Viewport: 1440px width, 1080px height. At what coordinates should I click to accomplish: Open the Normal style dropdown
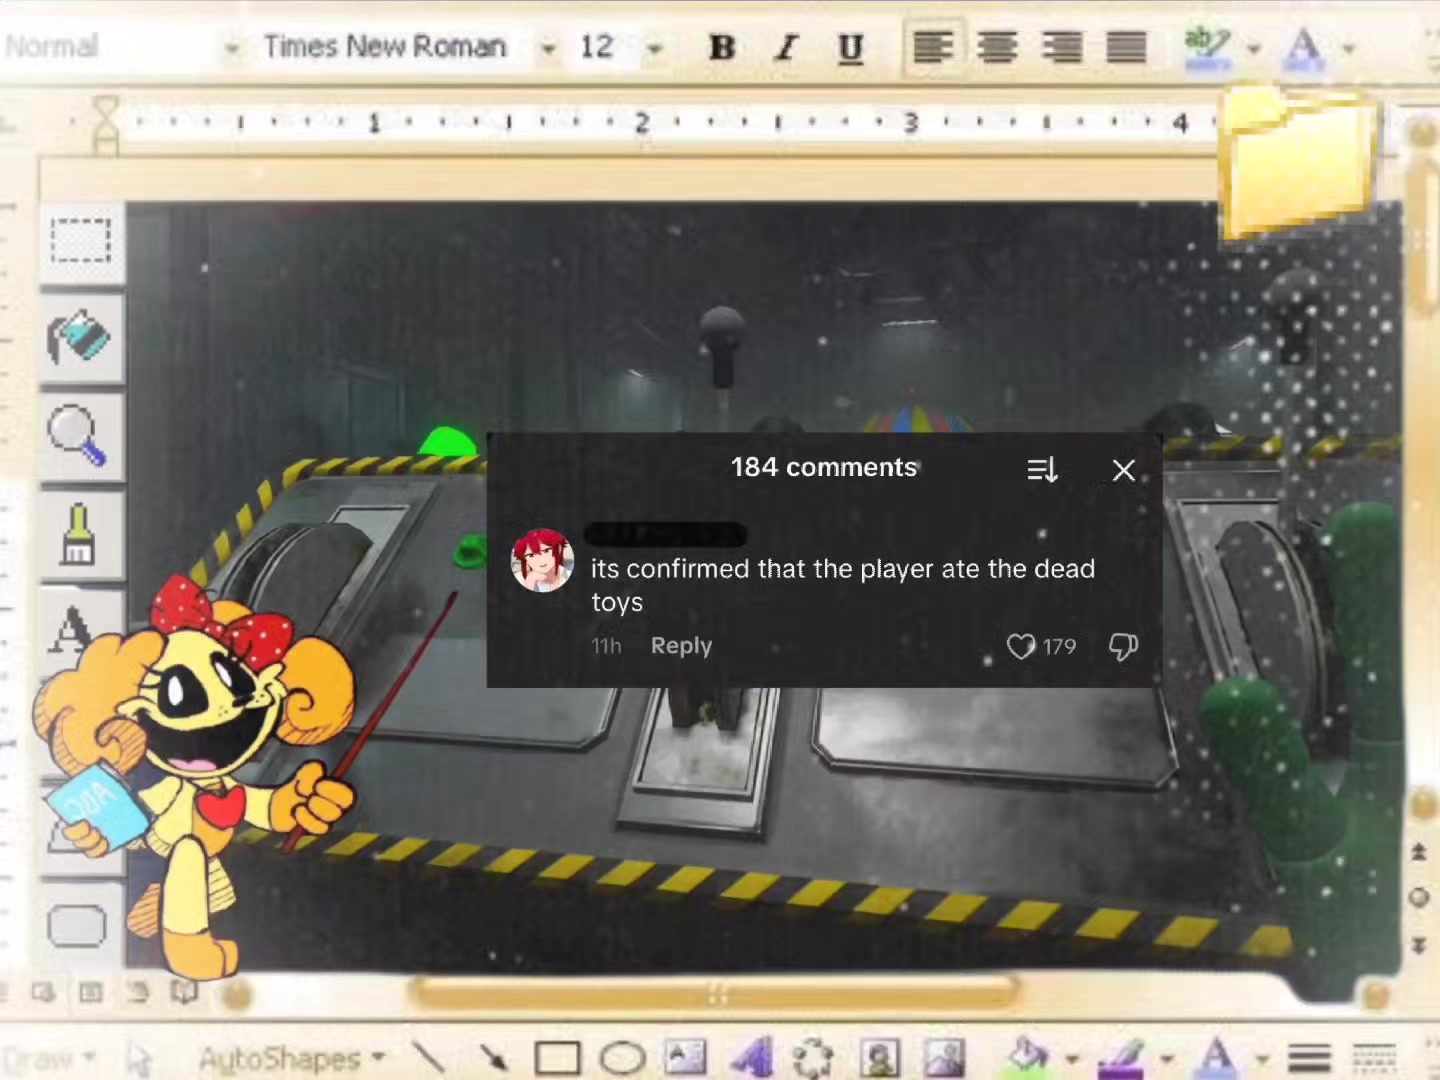click(x=231, y=48)
